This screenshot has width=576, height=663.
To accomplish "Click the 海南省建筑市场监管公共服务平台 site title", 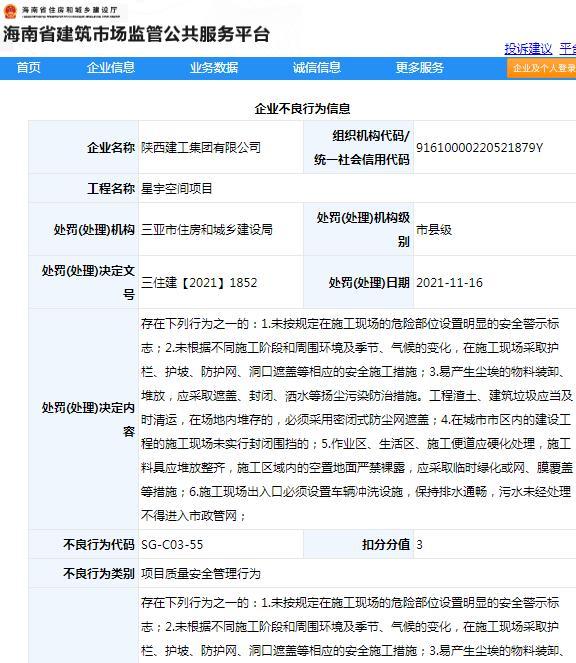I will click(136, 35).
